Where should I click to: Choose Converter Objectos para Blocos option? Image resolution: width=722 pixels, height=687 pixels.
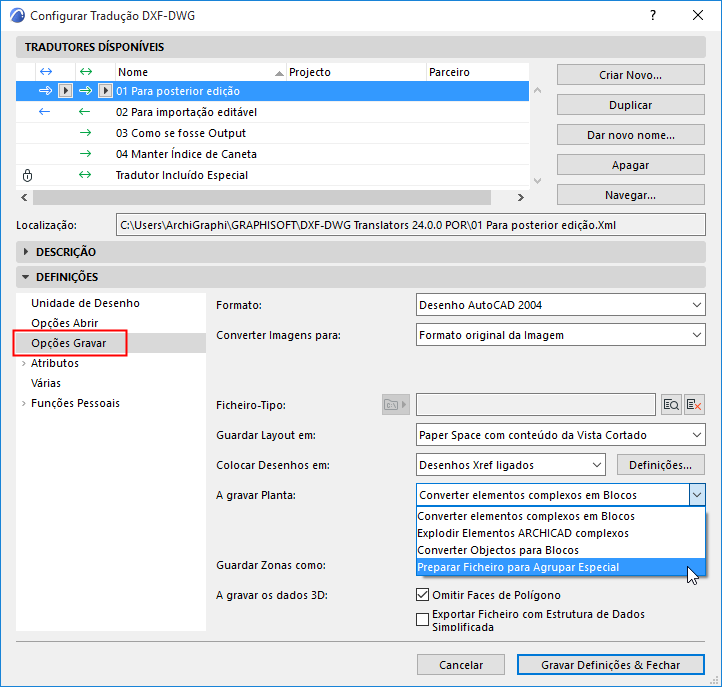560,550
